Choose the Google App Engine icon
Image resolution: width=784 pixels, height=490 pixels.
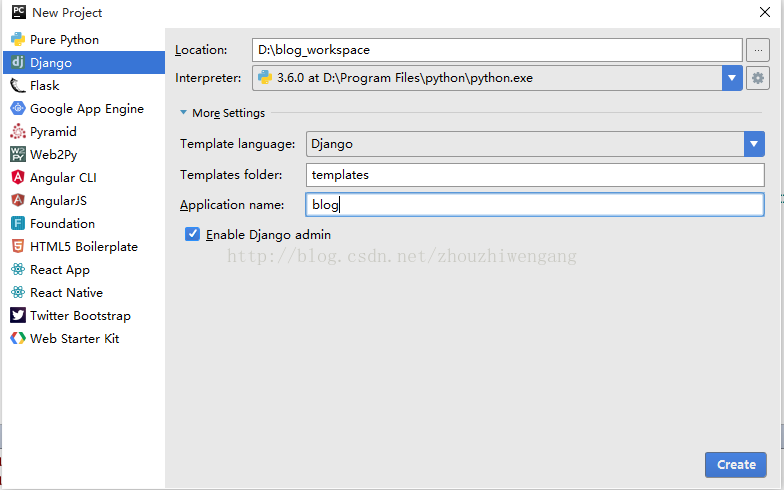[18, 108]
